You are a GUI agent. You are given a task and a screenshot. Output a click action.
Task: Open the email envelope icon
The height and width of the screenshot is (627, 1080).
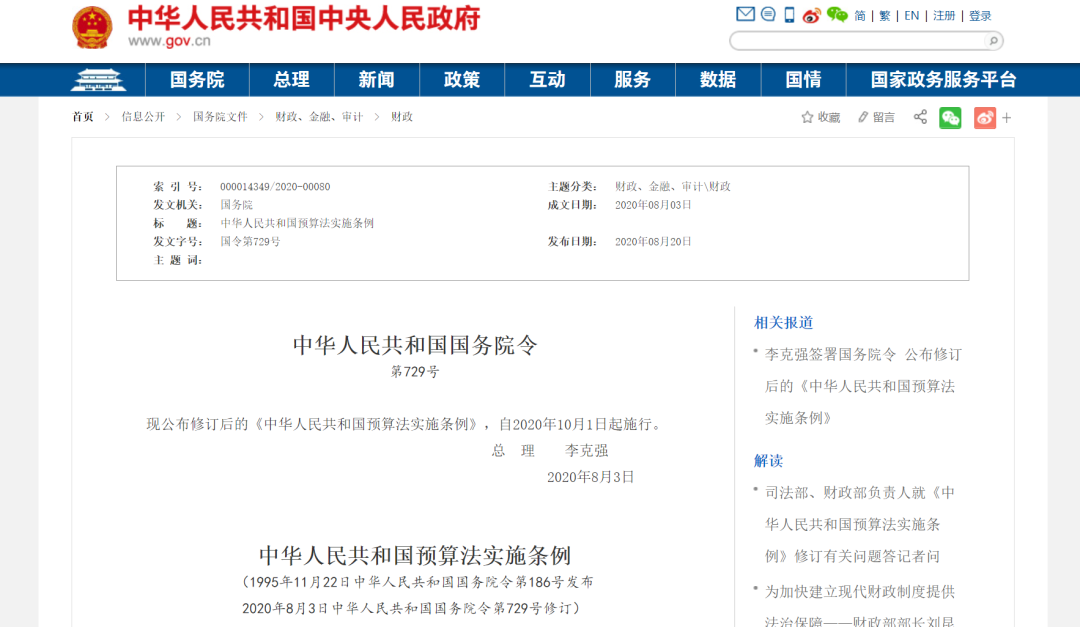click(746, 14)
